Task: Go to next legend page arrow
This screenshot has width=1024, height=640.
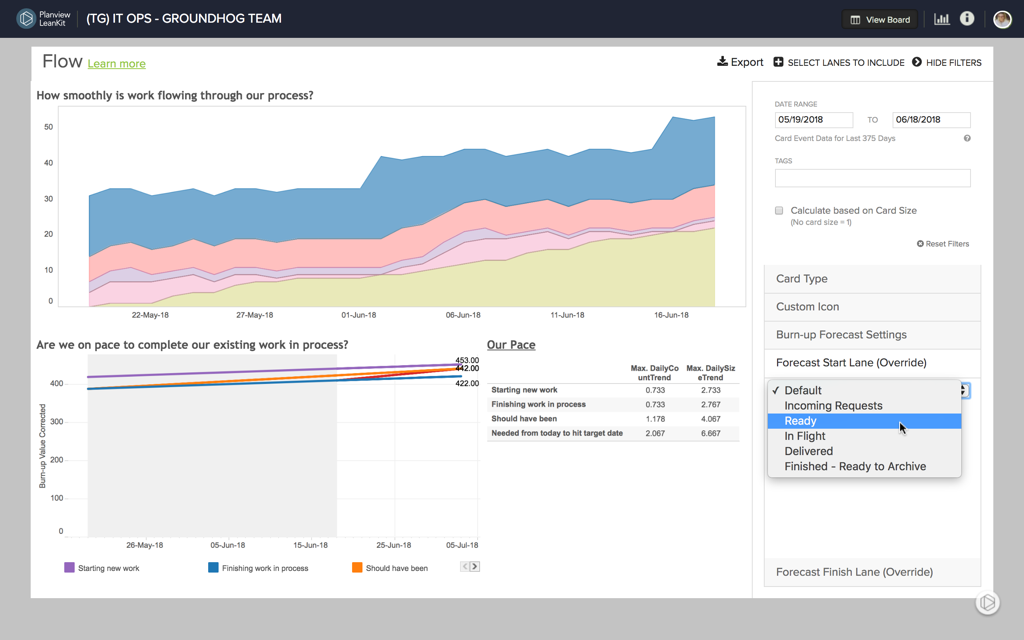Action: 475,567
